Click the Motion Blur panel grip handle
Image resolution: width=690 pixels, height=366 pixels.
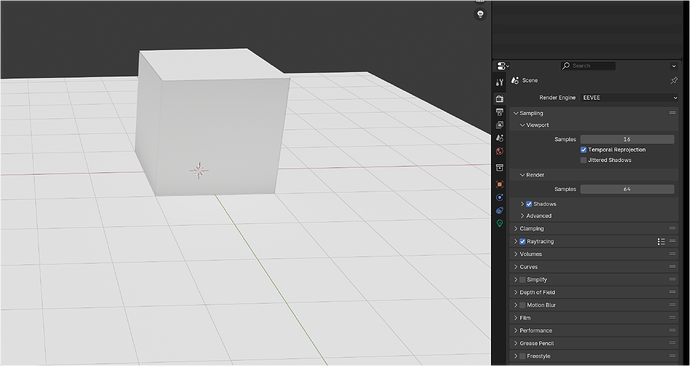tap(672, 305)
